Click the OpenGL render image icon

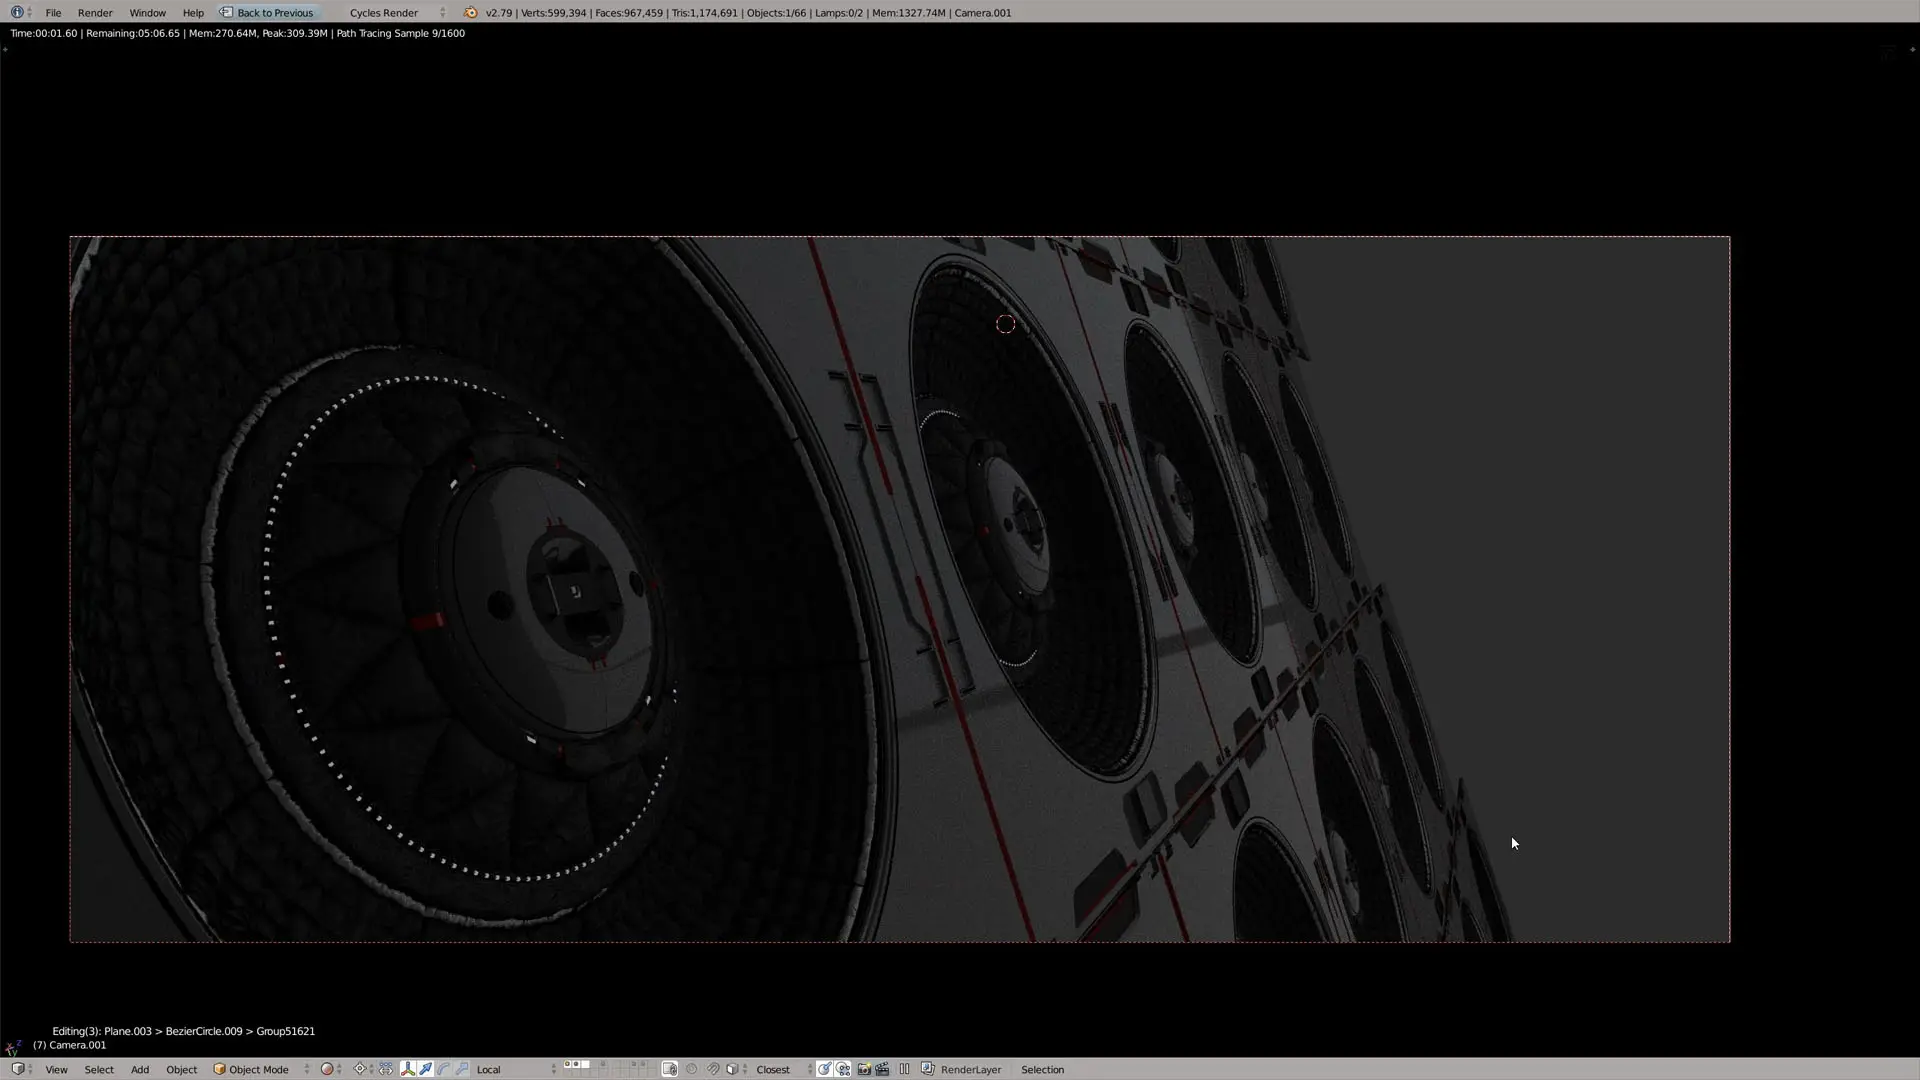864,1069
